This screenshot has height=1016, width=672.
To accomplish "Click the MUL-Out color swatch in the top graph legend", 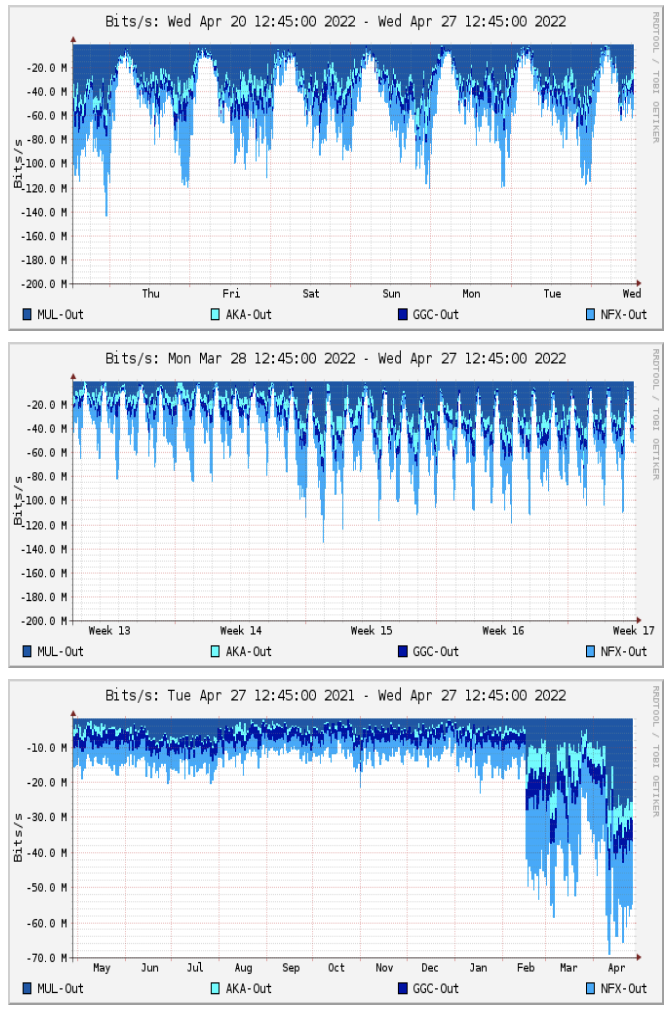I will (x=27, y=315).
